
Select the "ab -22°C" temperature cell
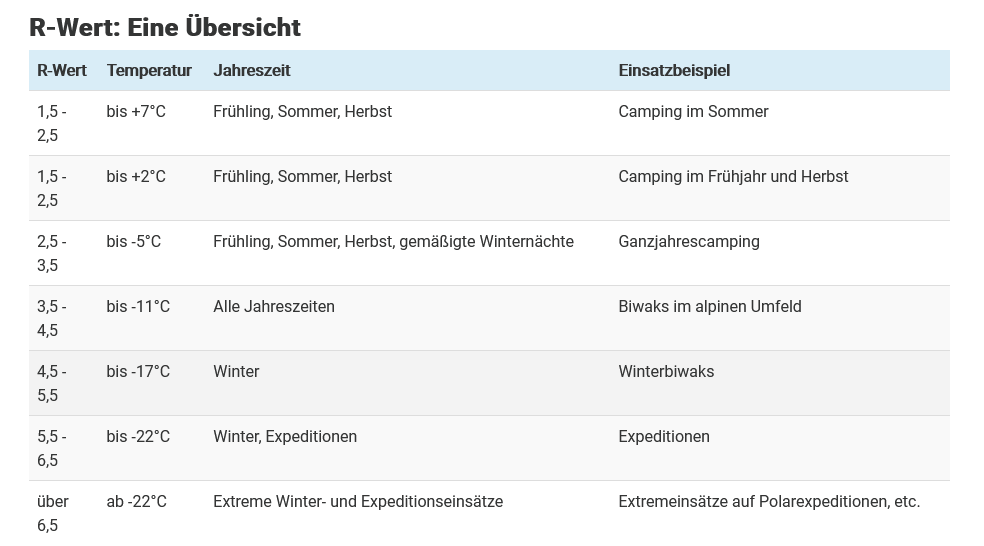point(136,502)
